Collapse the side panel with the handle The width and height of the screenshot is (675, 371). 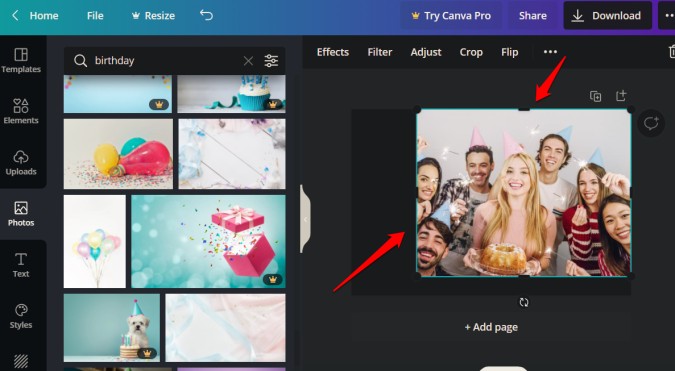tap(305, 219)
